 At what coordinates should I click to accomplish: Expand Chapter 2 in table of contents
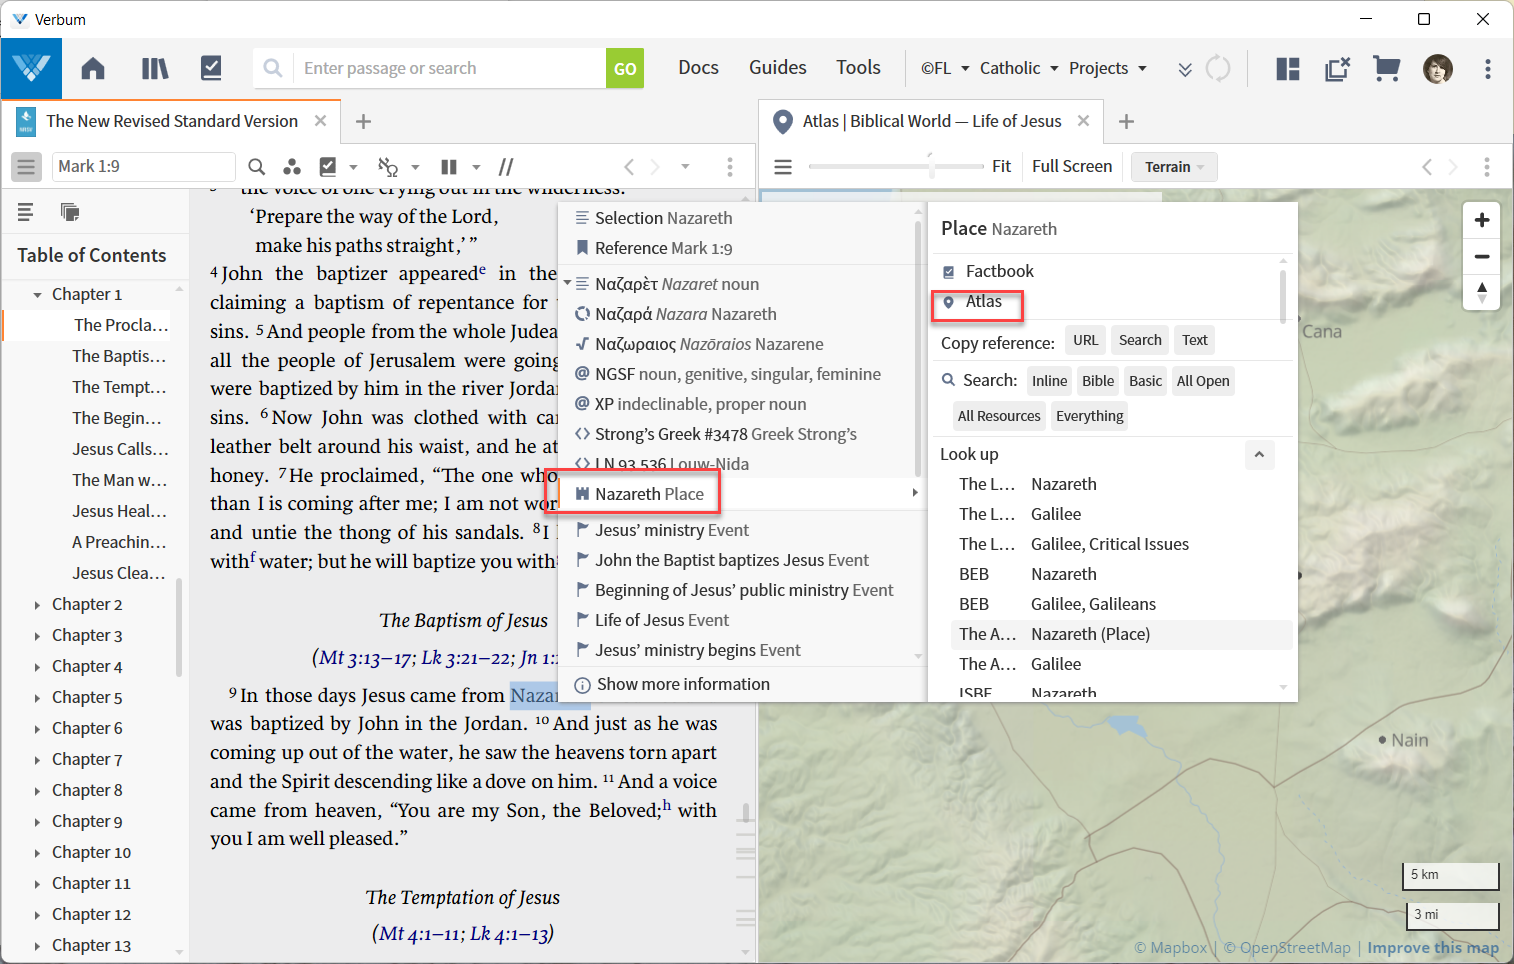pyautogui.click(x=37, y=605)
